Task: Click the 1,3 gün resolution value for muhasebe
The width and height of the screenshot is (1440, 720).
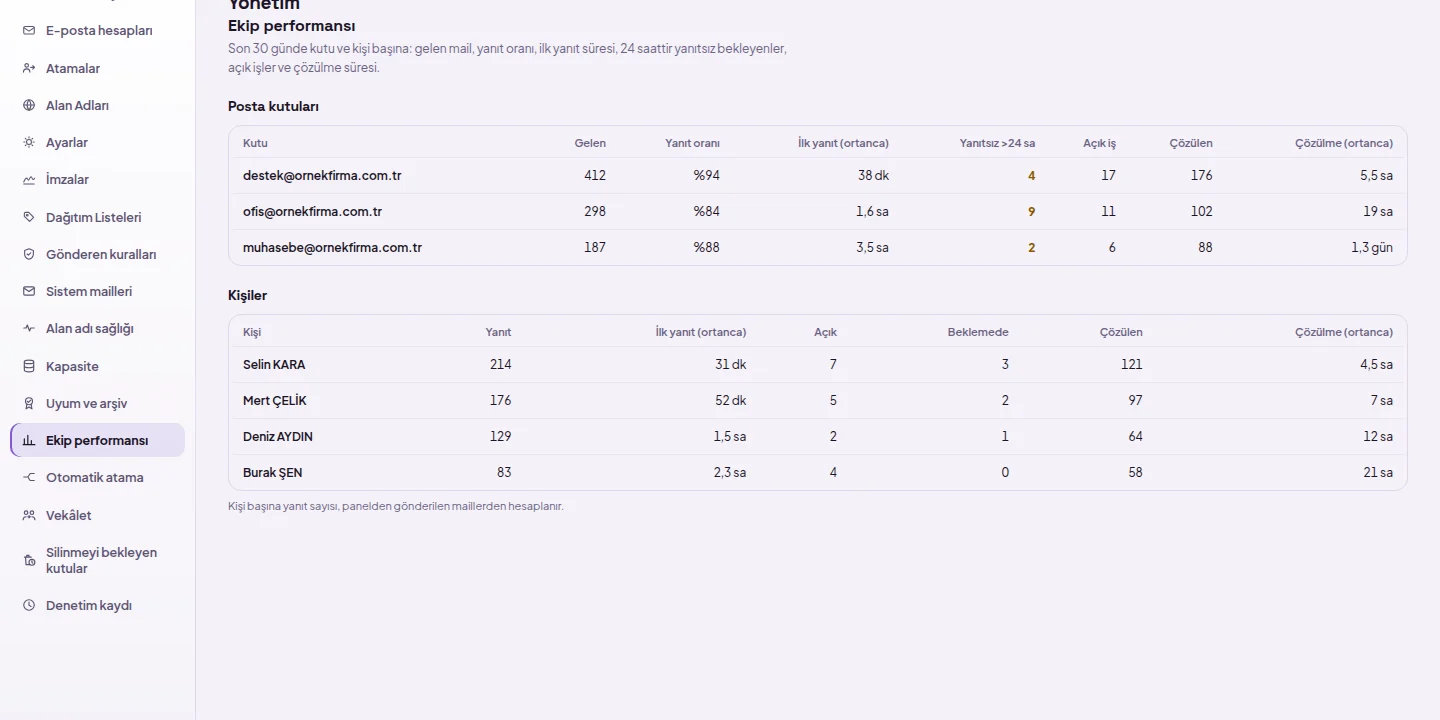Action: 1372,247
